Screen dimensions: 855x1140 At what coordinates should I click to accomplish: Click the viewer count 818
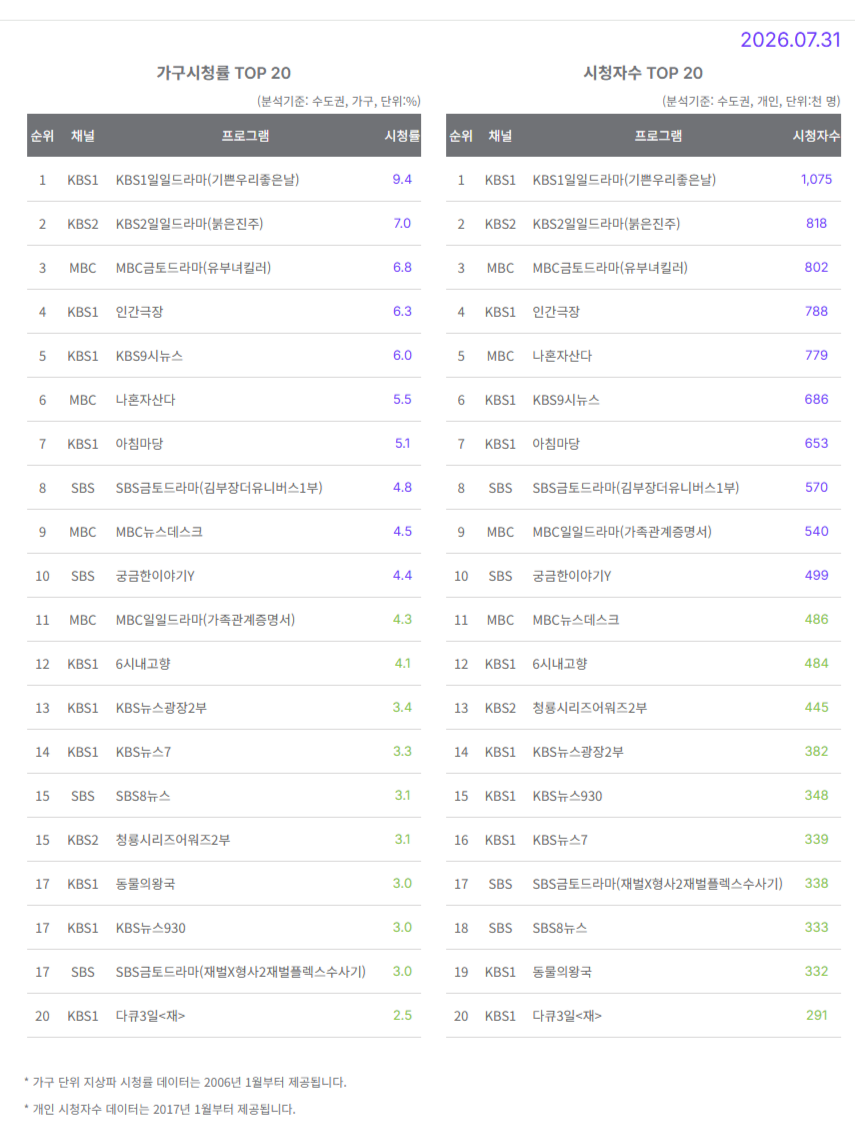coord(816,223)
